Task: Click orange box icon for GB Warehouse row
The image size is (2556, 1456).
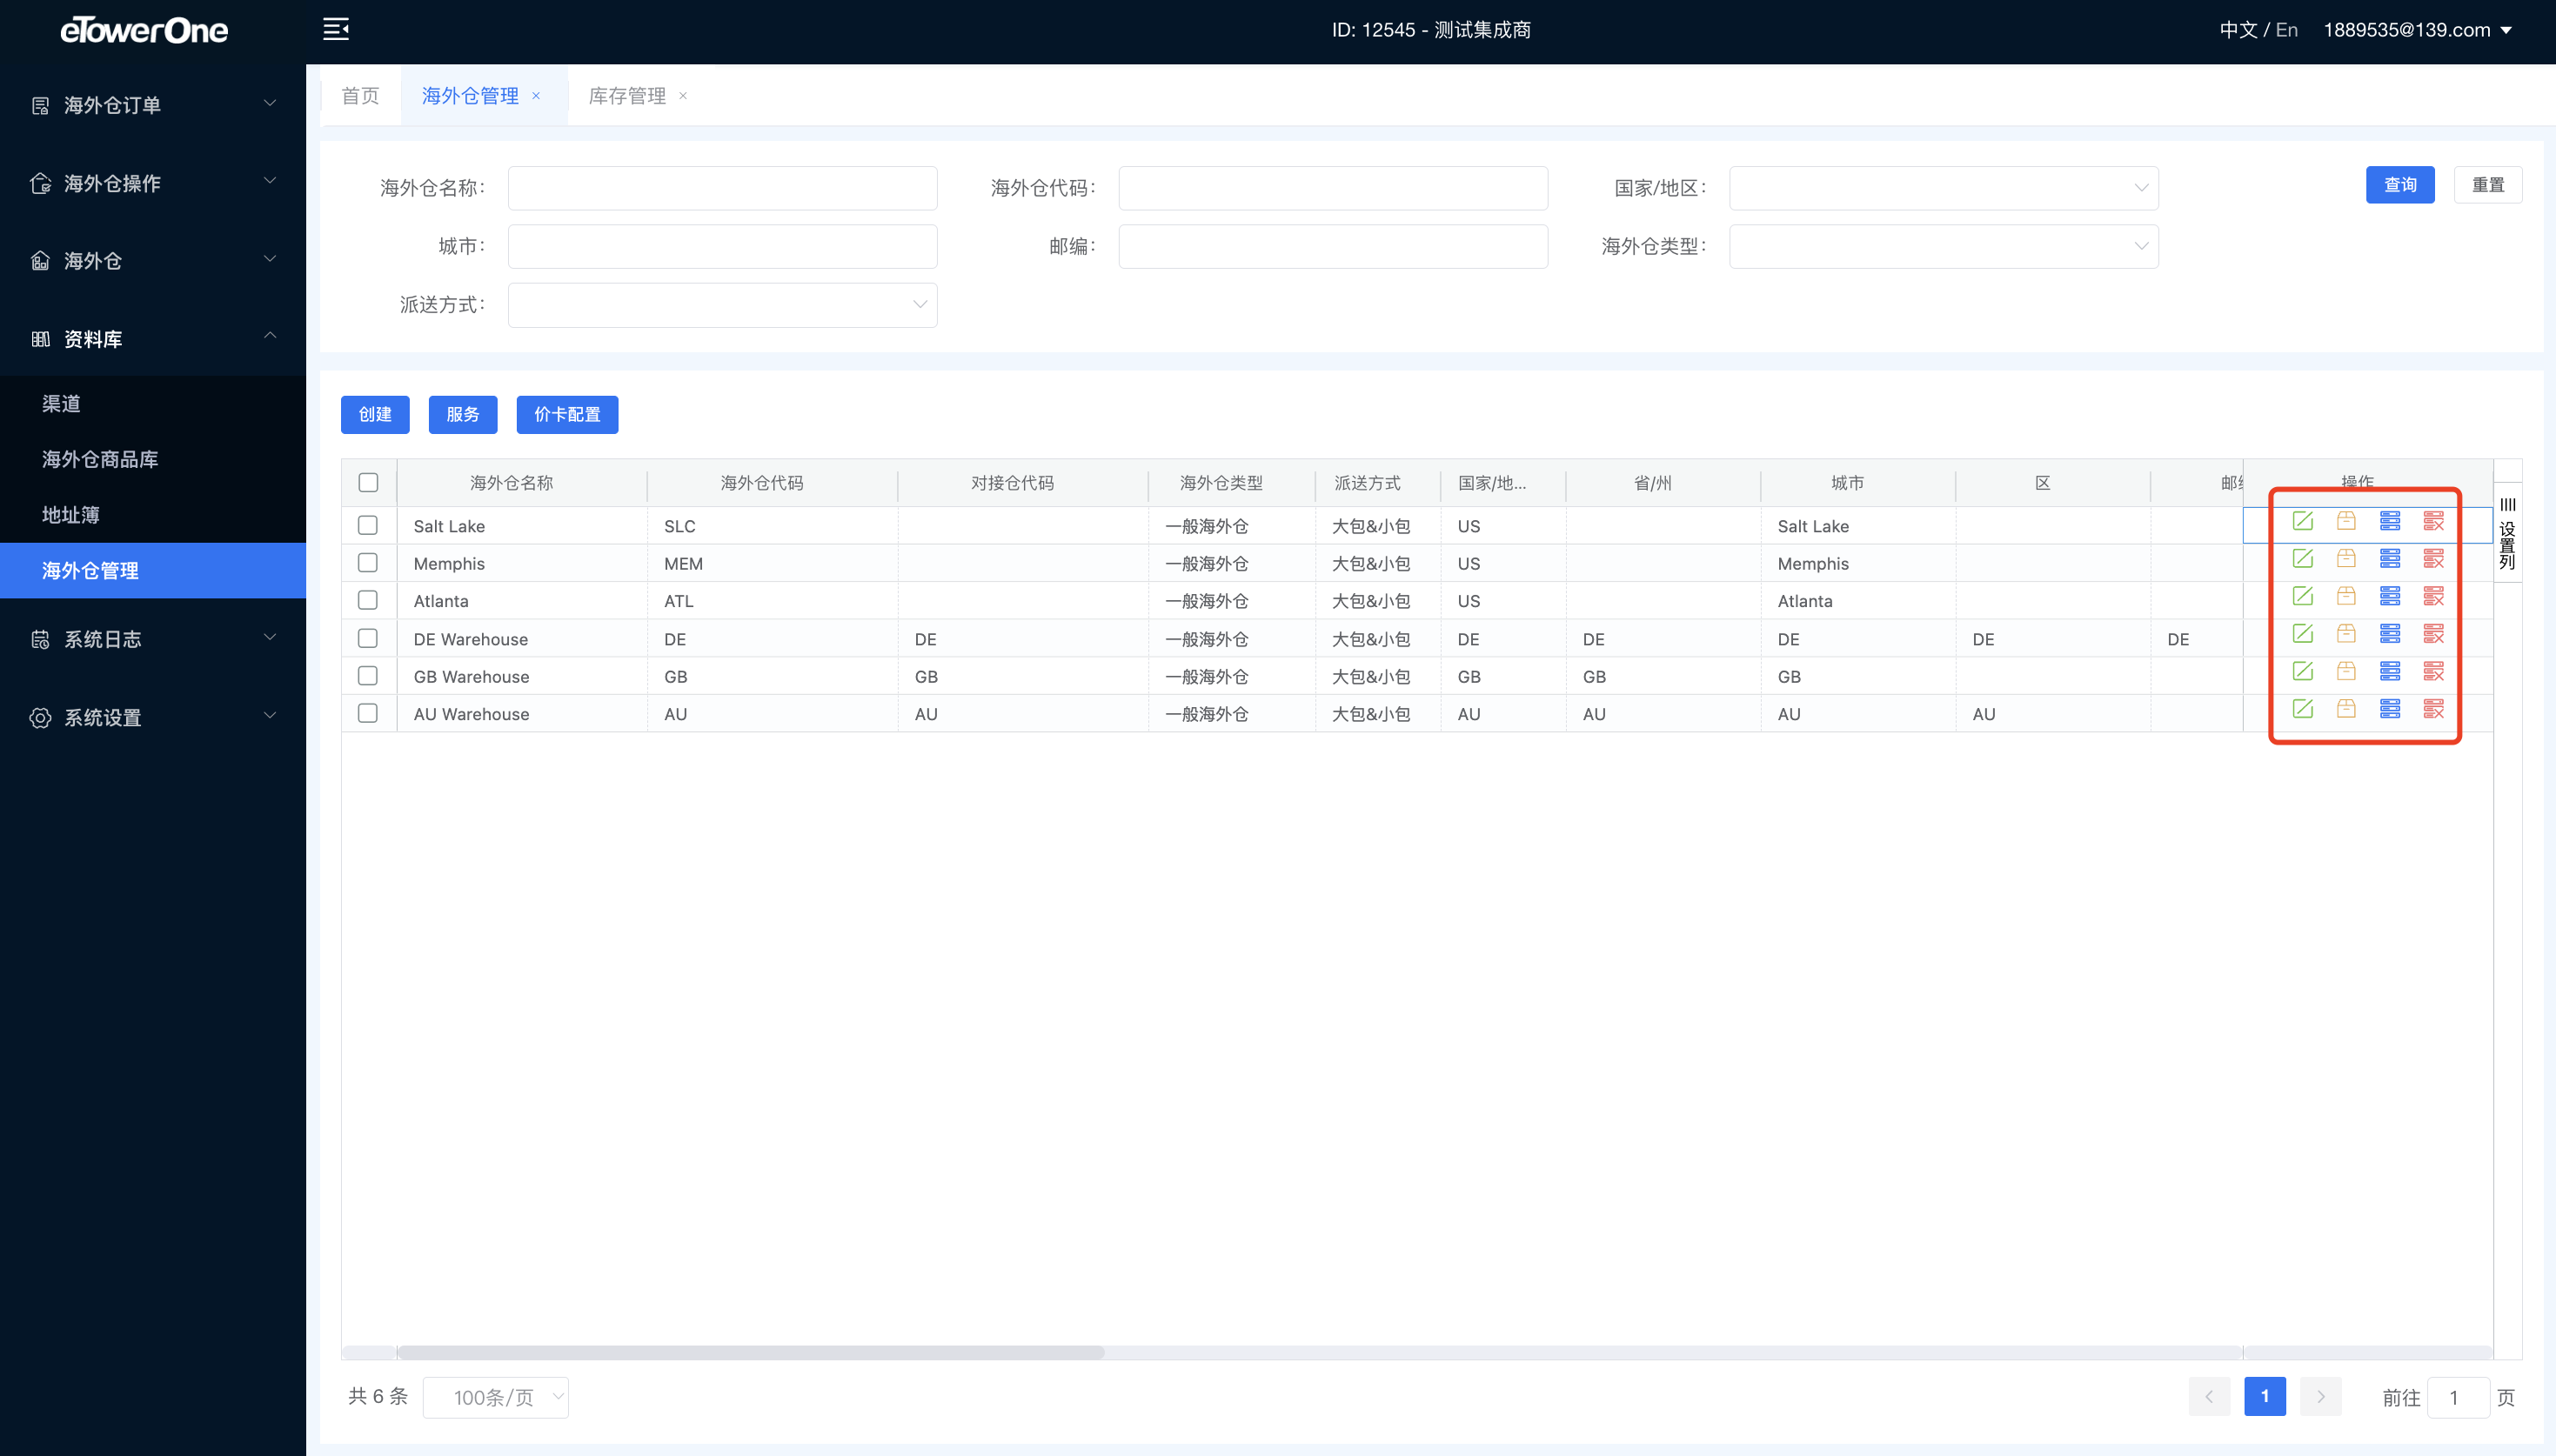Action: 2346,671
